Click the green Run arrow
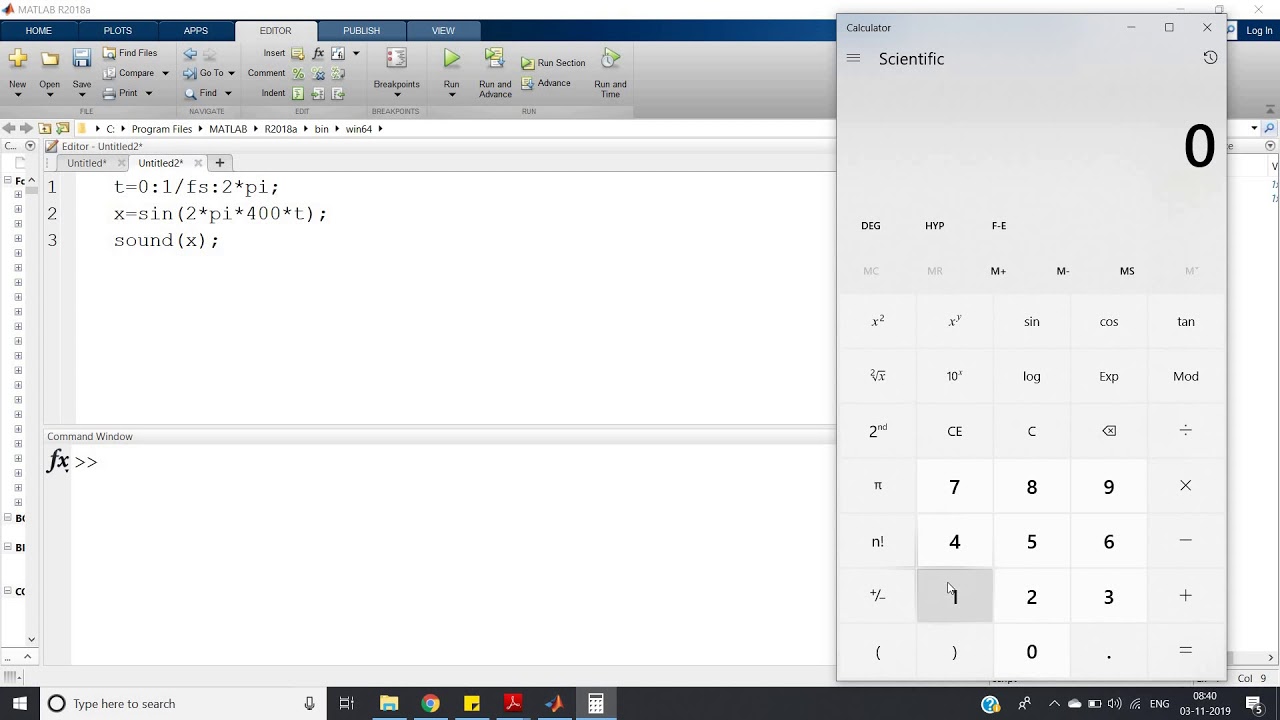1280x720 pixels. coord(452,59)
